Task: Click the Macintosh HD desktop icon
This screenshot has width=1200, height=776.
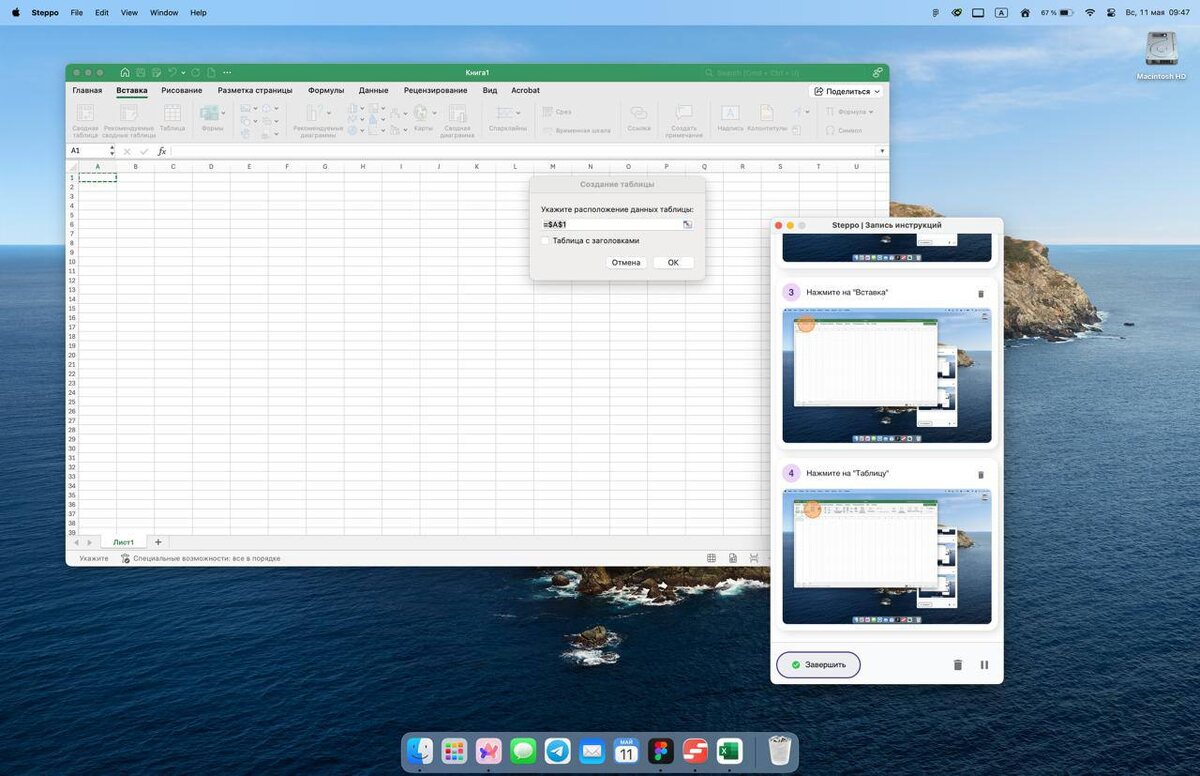Action: [1161, 55]
